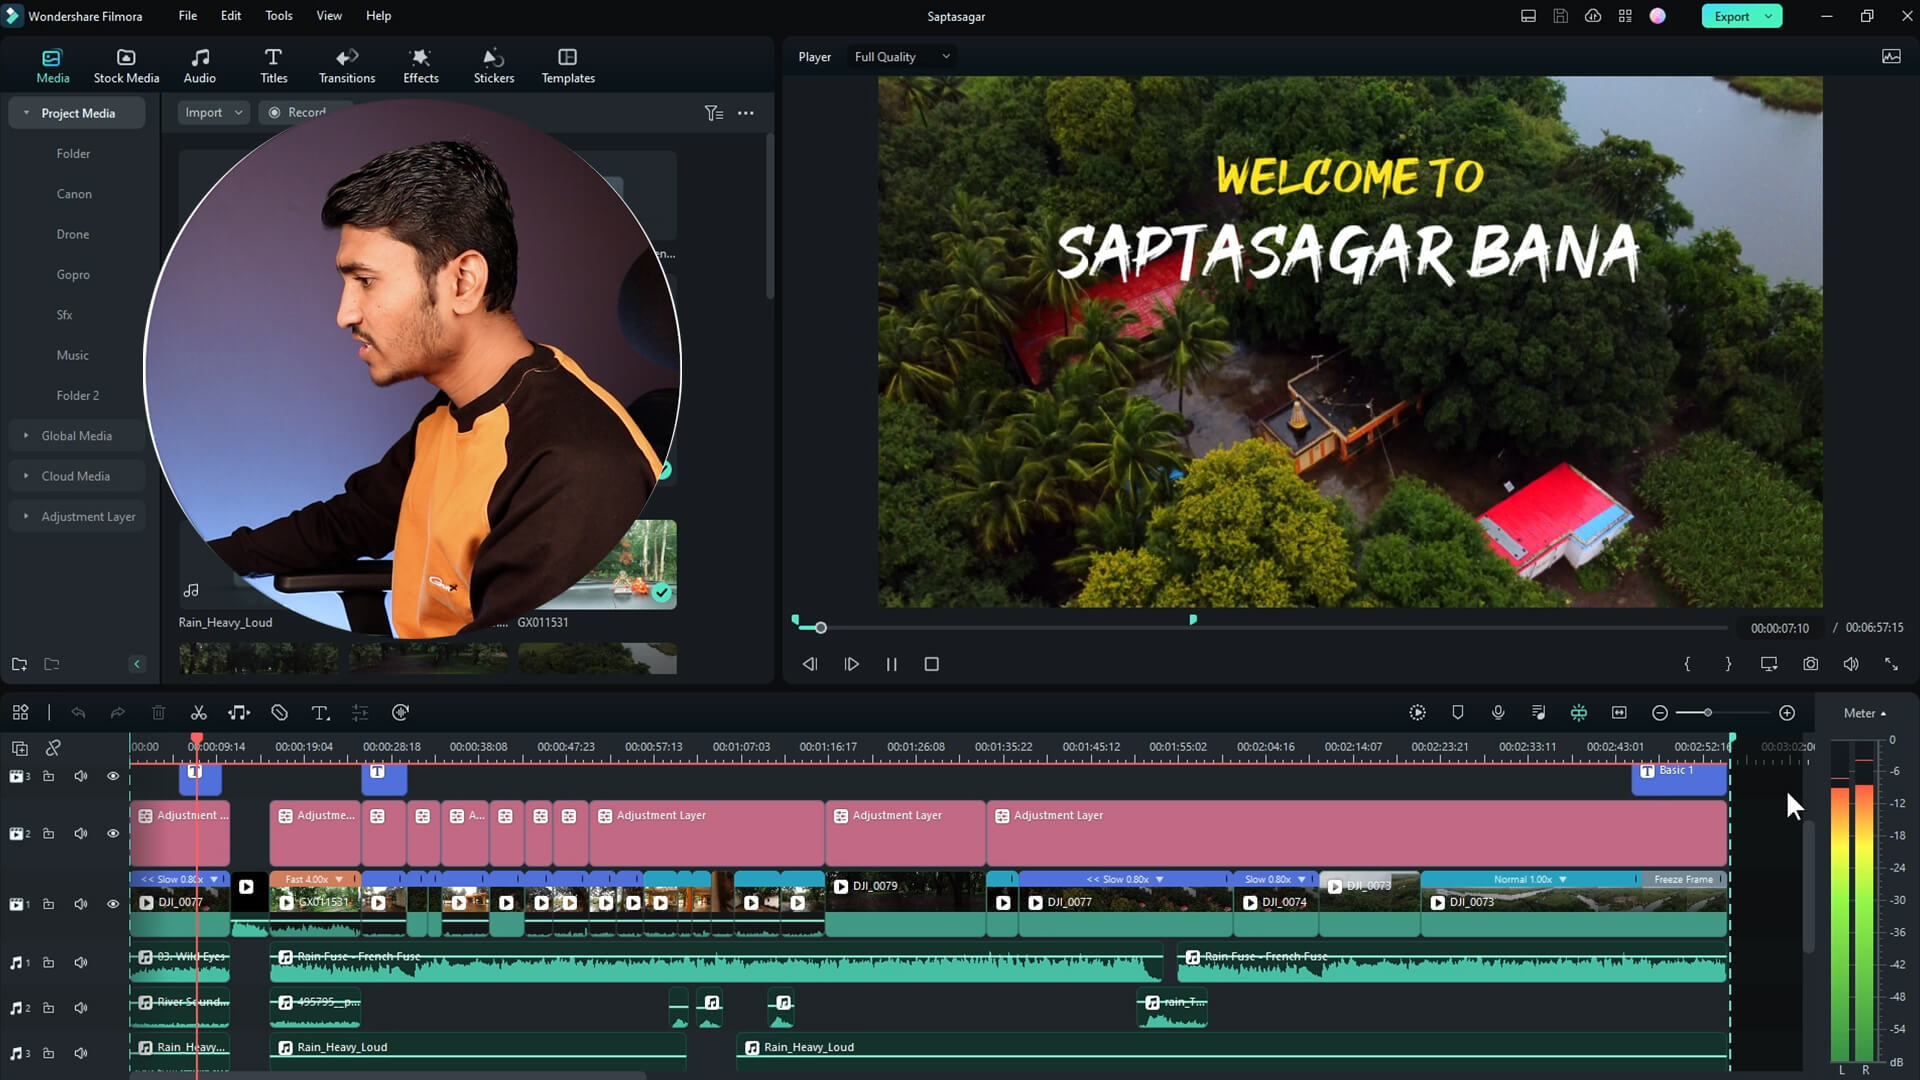The image size is (1920, 1080).
Task: Mute audio track 1 speaker
Action: click(81, 963)
